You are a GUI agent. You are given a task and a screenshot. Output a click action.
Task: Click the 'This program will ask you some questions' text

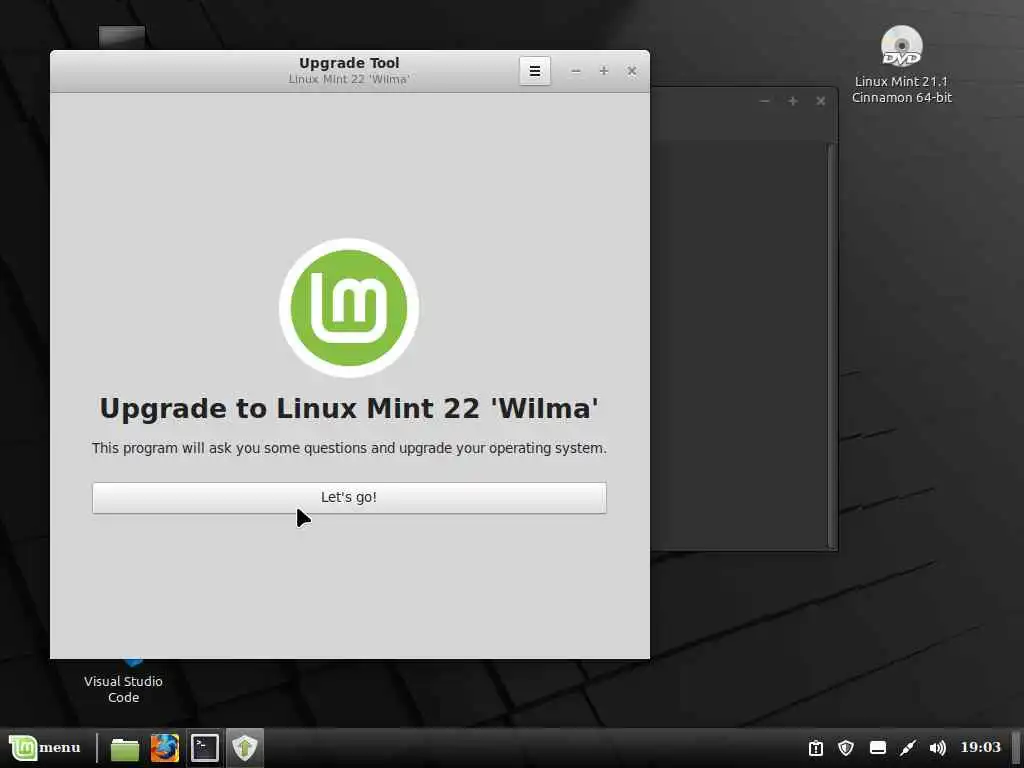(349, 449)
